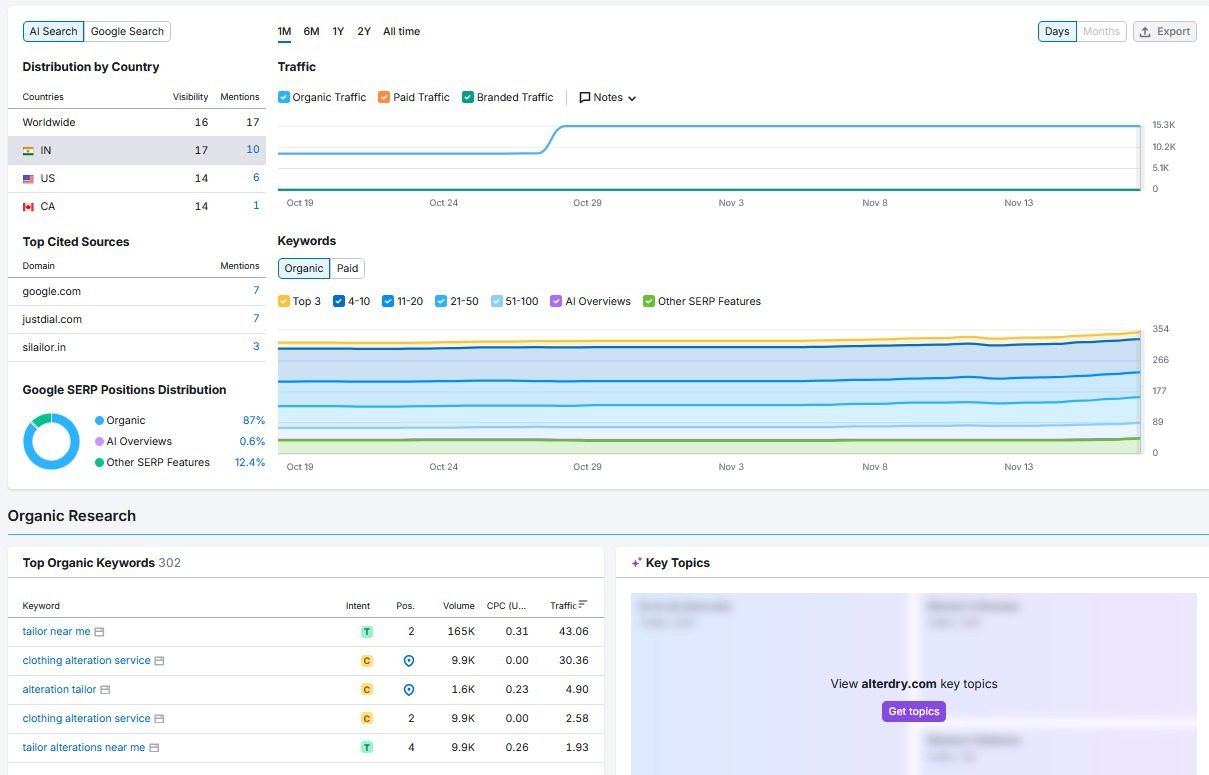Viewport: 1209px width, 775px height.
Task: Expand the Notes dropdown
Action: pyautogui.click(x=631, y=98)
